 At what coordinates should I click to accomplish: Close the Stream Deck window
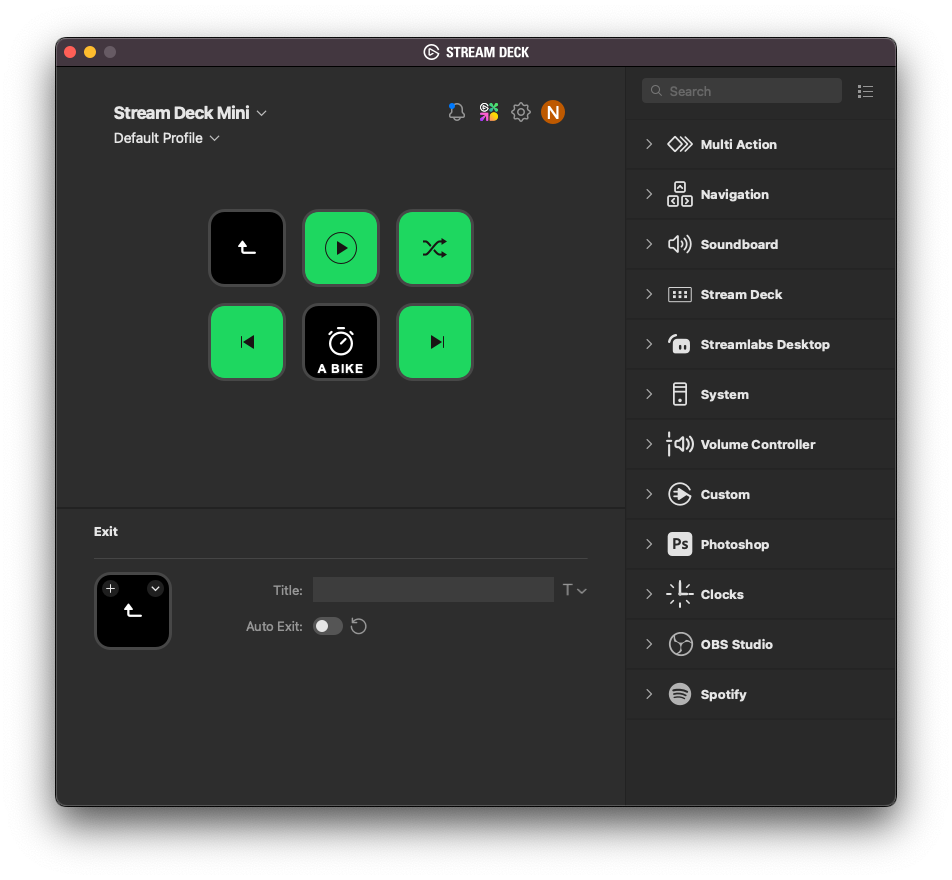pos(70,52)
